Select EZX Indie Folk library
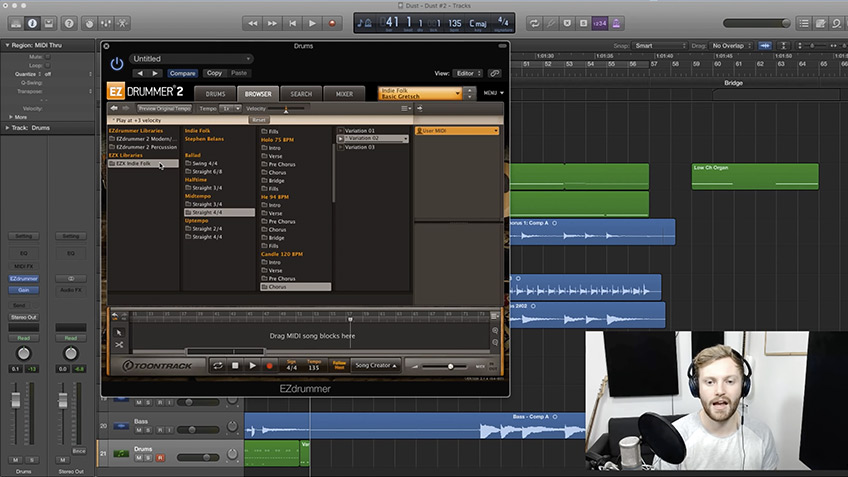Viewport: 848px width, 477px height. 143,163
